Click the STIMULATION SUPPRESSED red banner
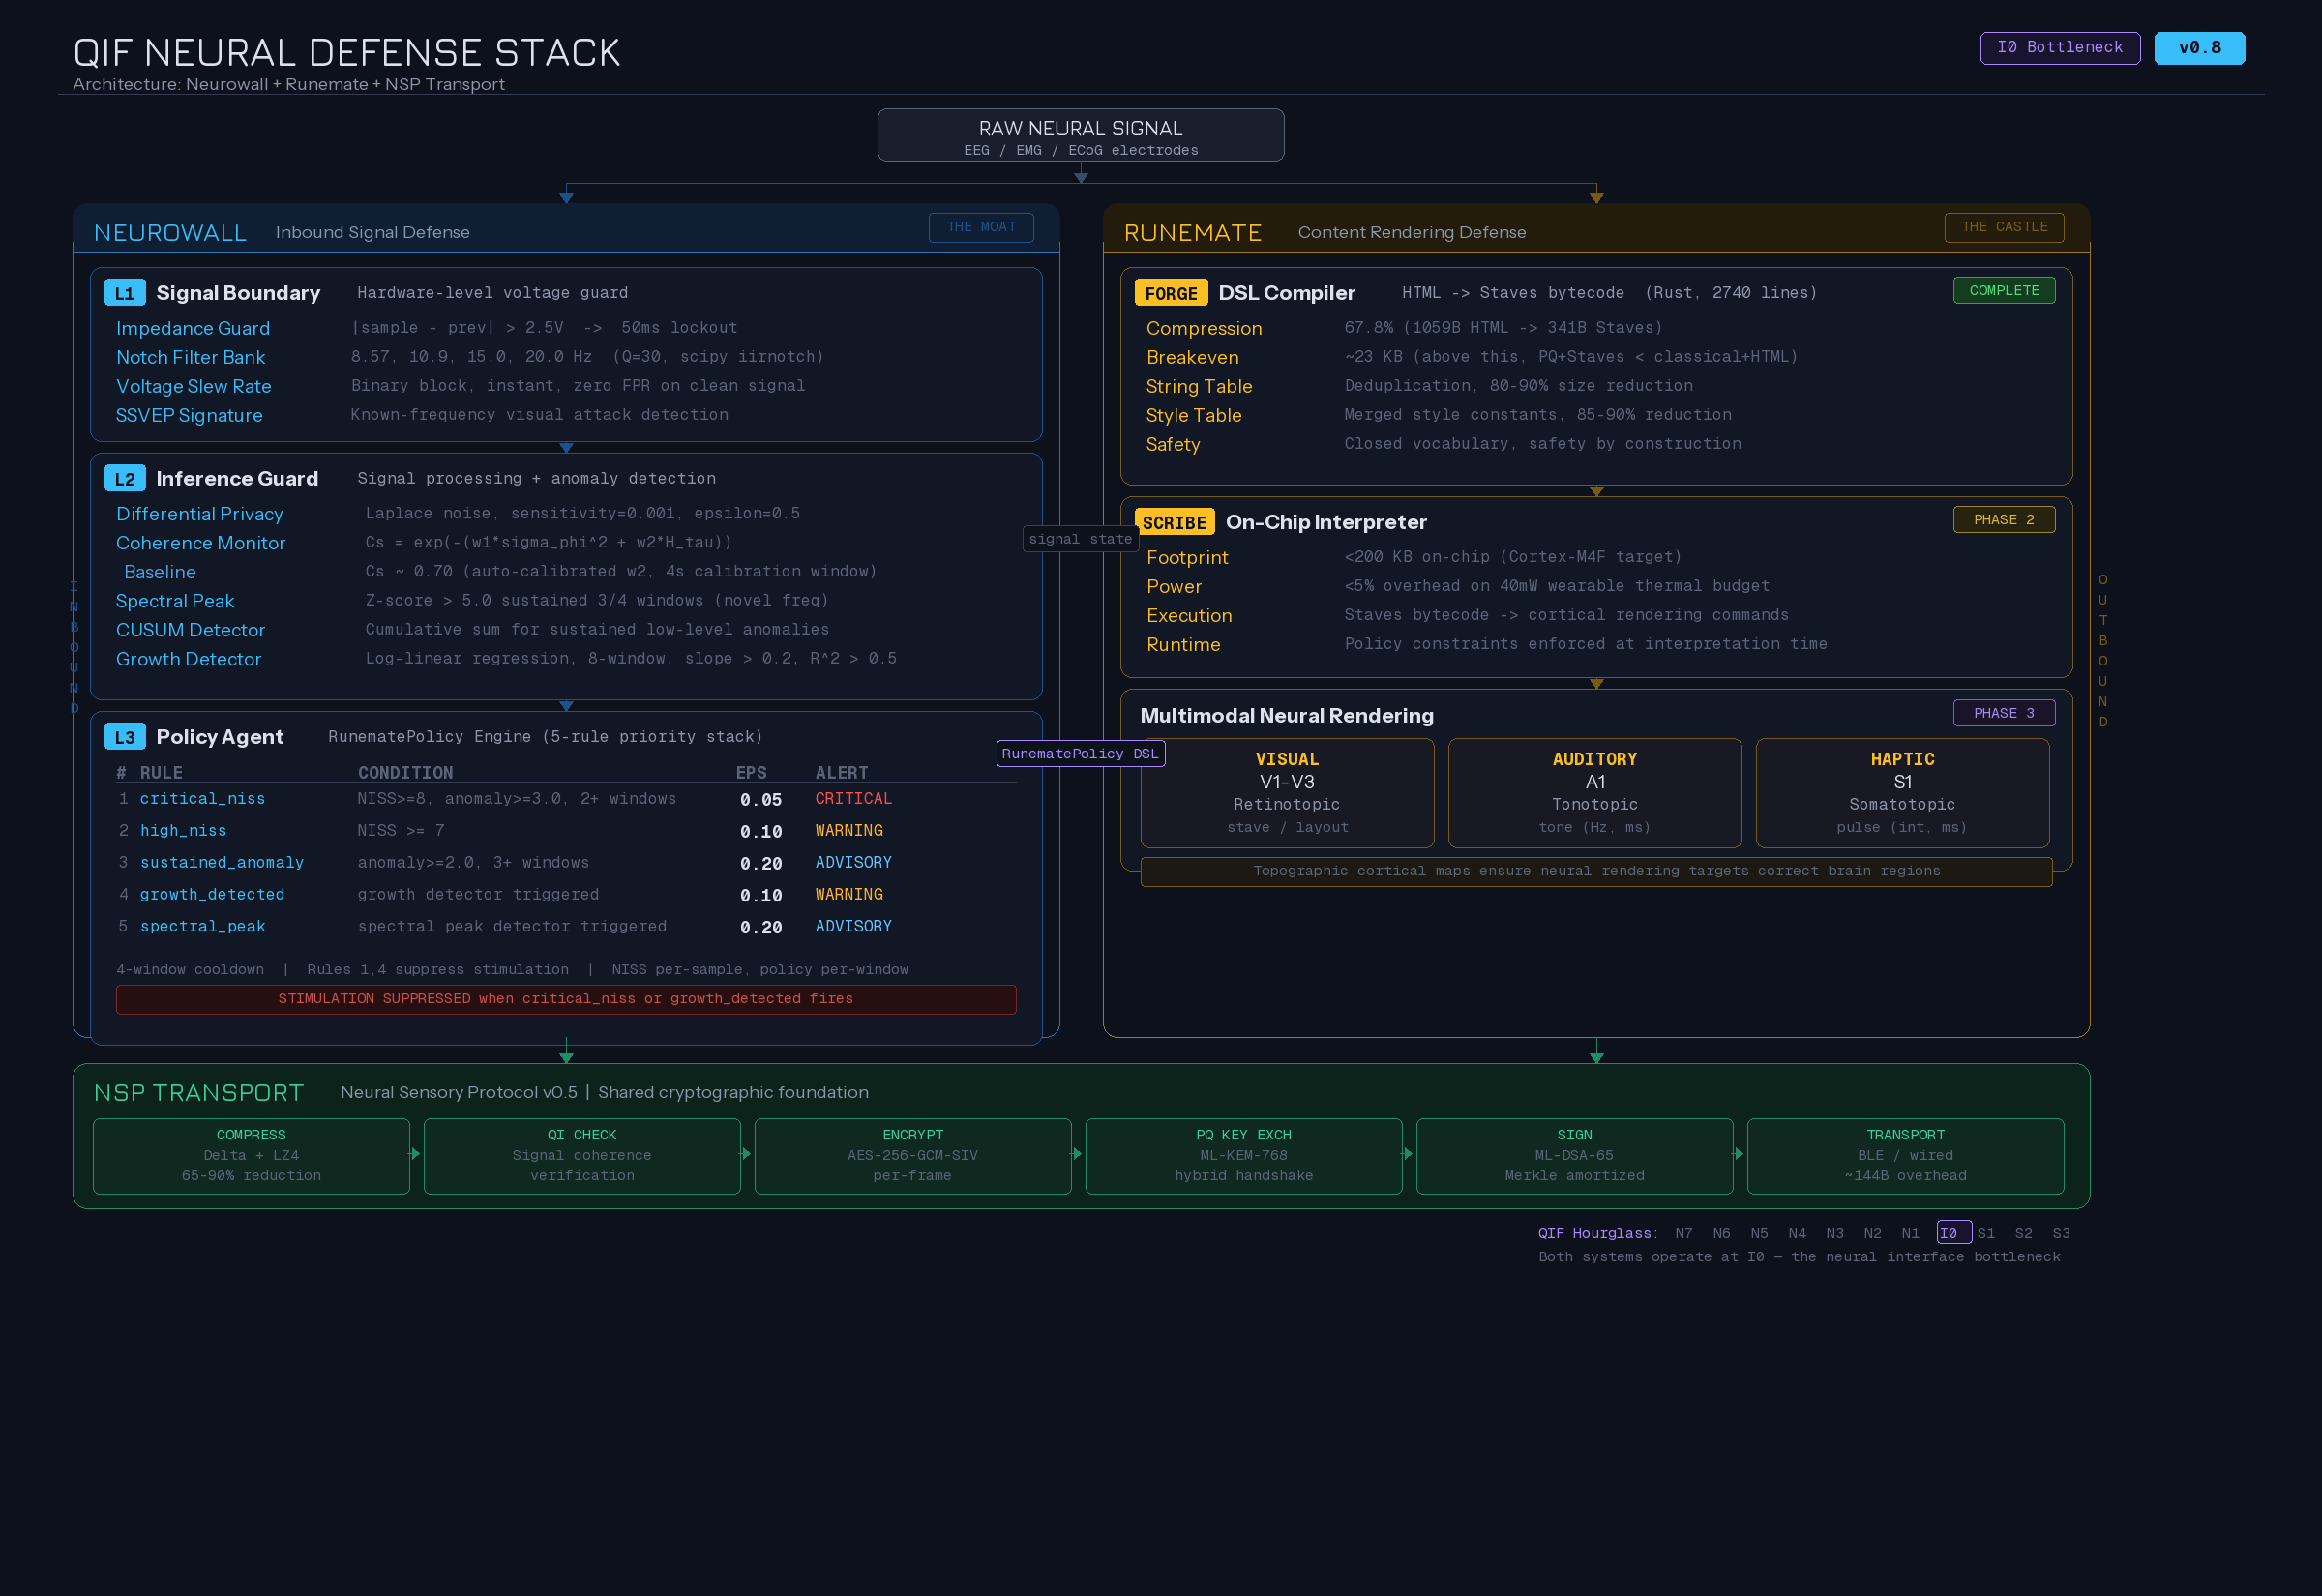Screen dimensions: 2322x1596 point(566,999)
